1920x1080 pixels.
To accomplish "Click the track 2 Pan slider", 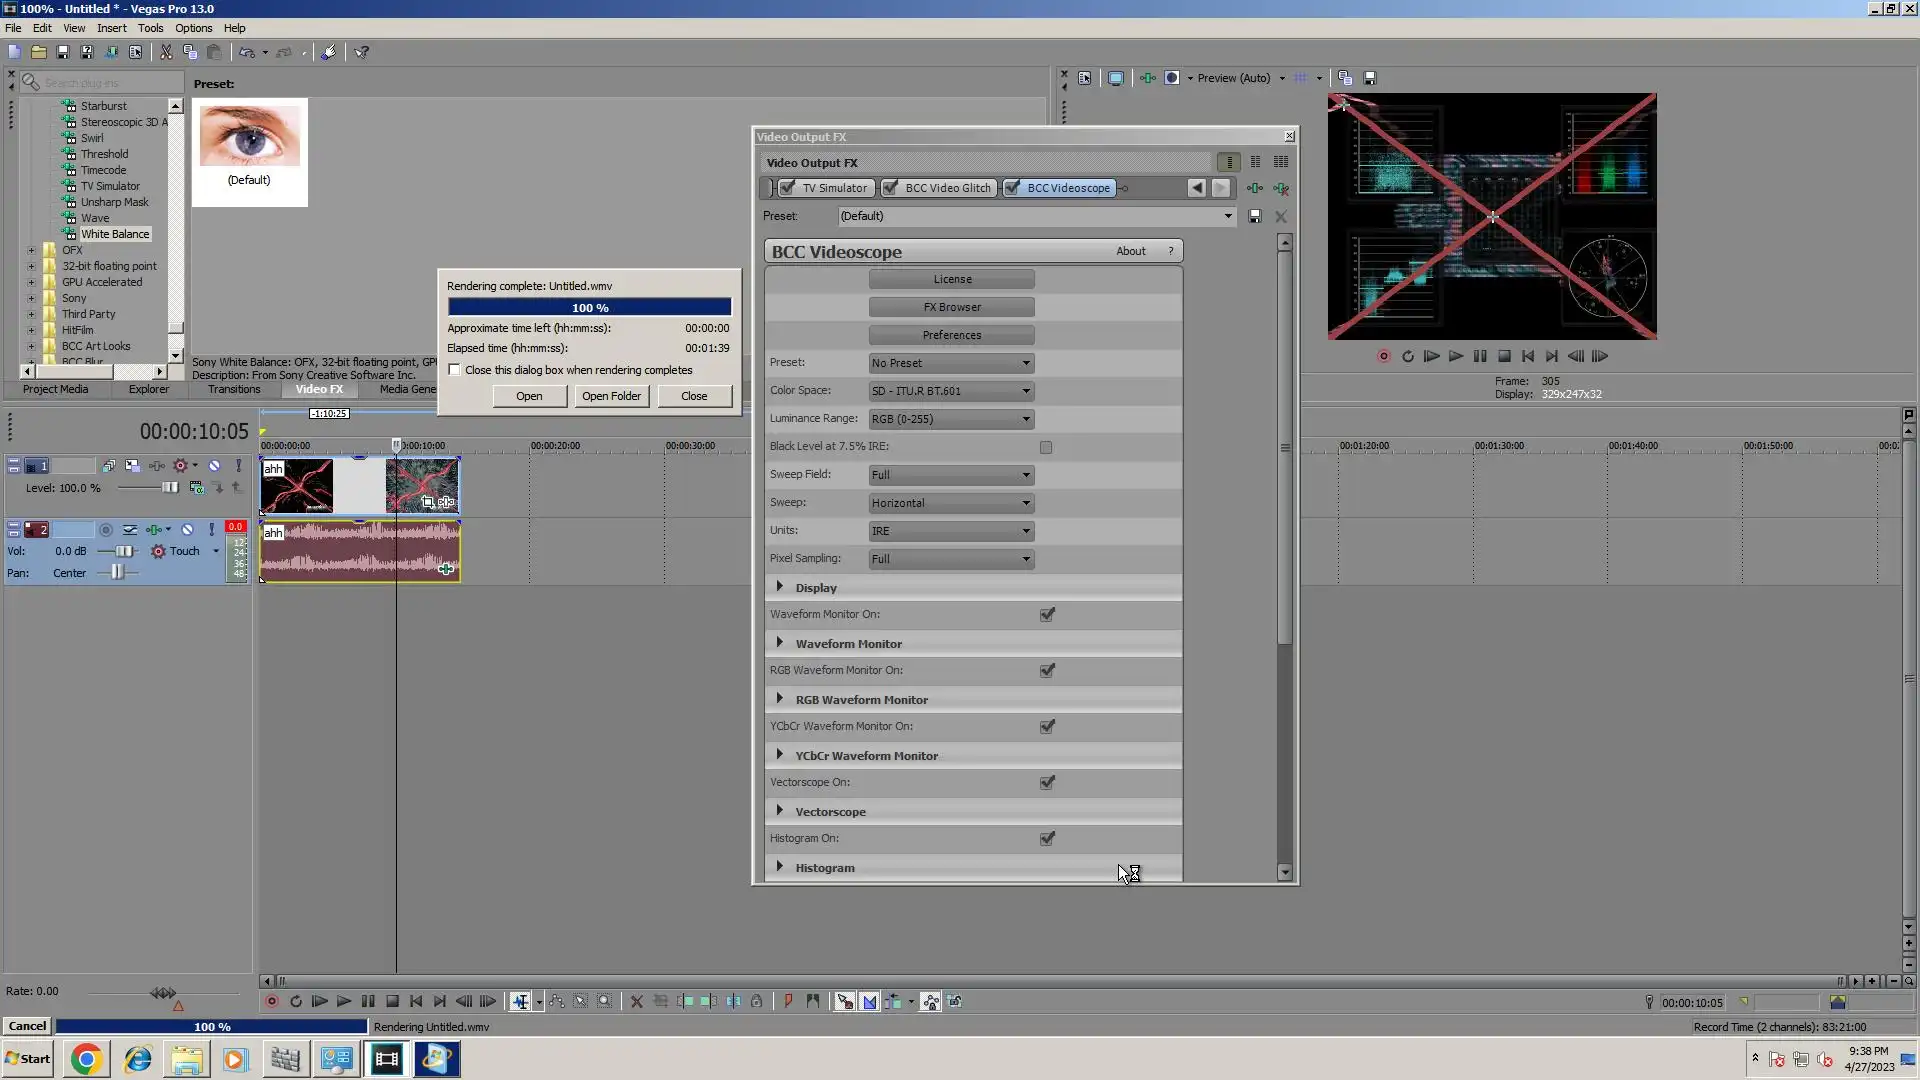I will [x=118, y=573].
